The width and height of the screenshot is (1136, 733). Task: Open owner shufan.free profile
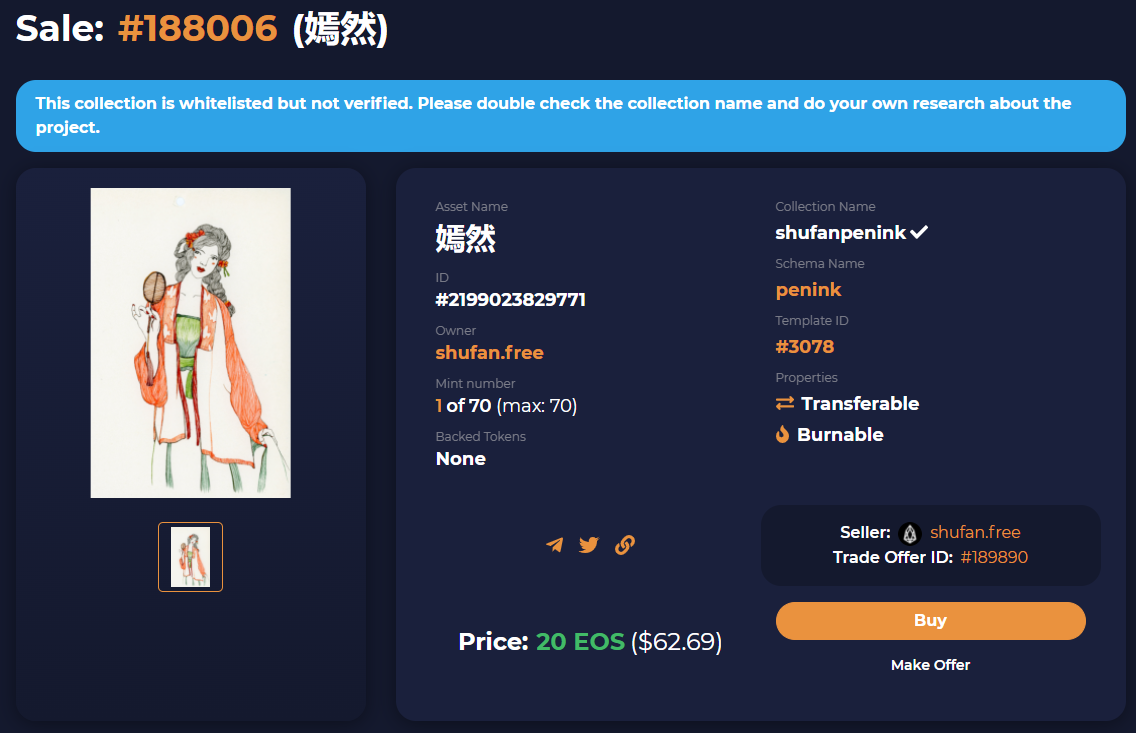click(x=489, y=353)
